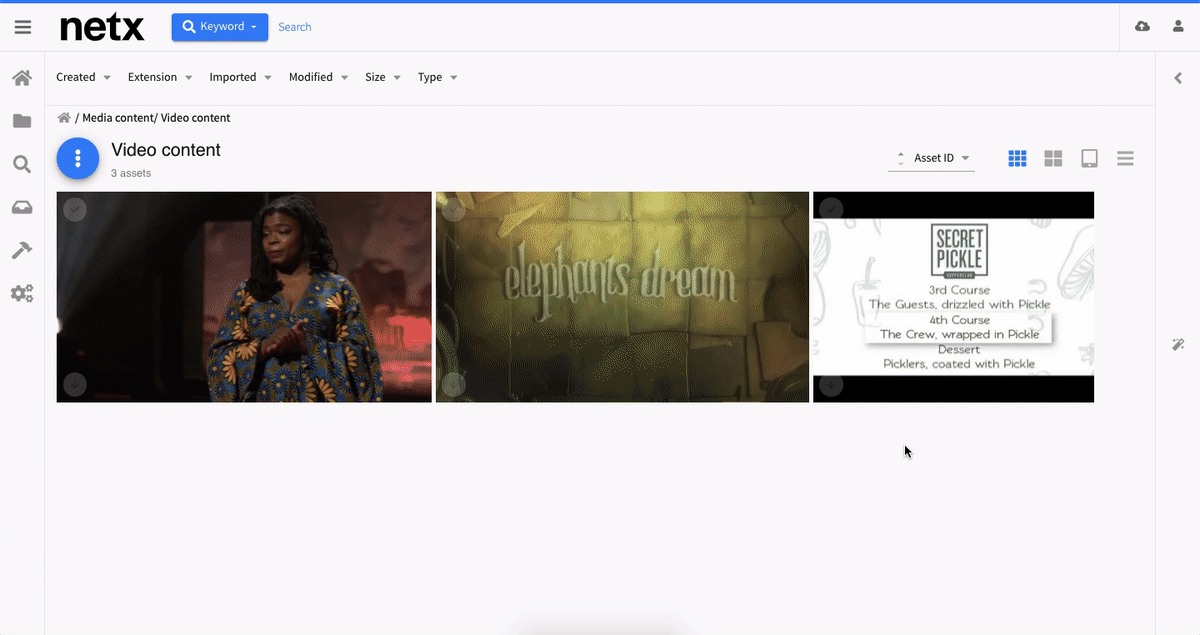
Task: Expand the right side panel chevron
Action: pos(1178,78)
